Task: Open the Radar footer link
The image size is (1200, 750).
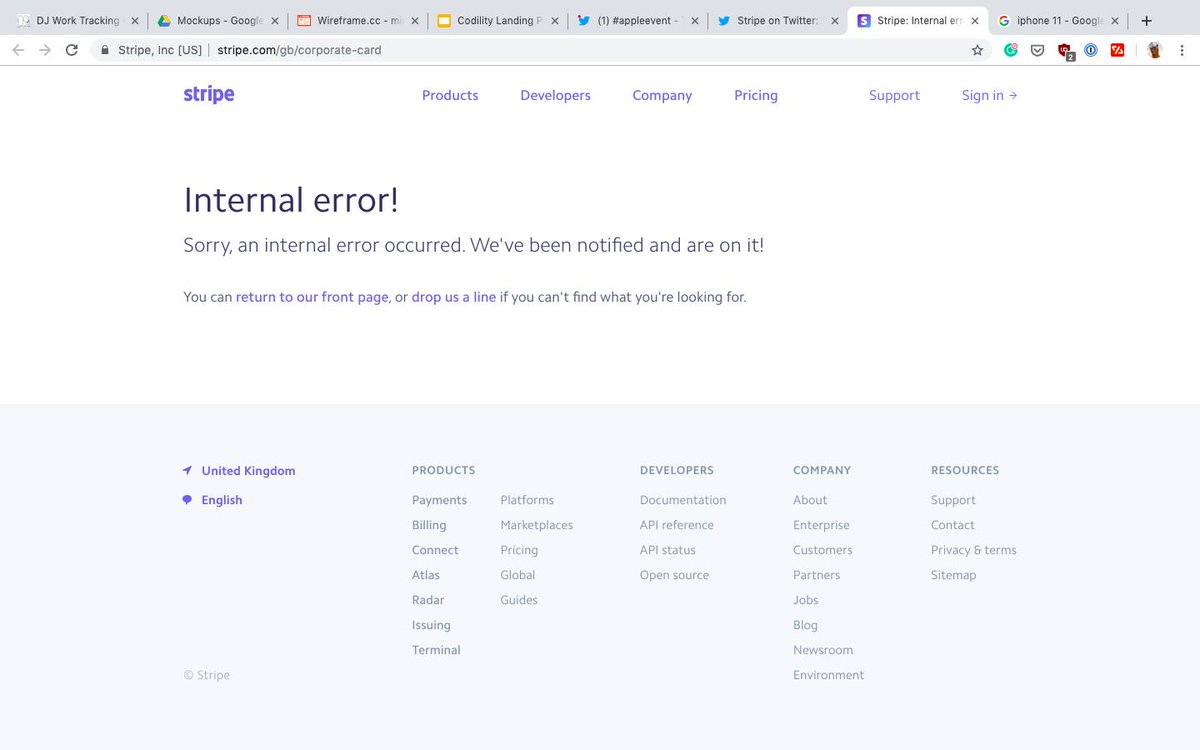Action: (428, 600)
